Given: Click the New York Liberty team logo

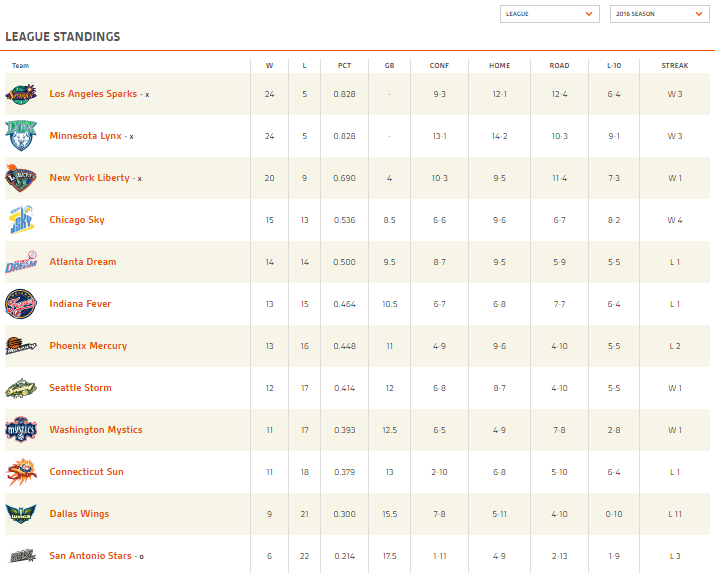Looking at the screenshot, I should tap(21, 178).
